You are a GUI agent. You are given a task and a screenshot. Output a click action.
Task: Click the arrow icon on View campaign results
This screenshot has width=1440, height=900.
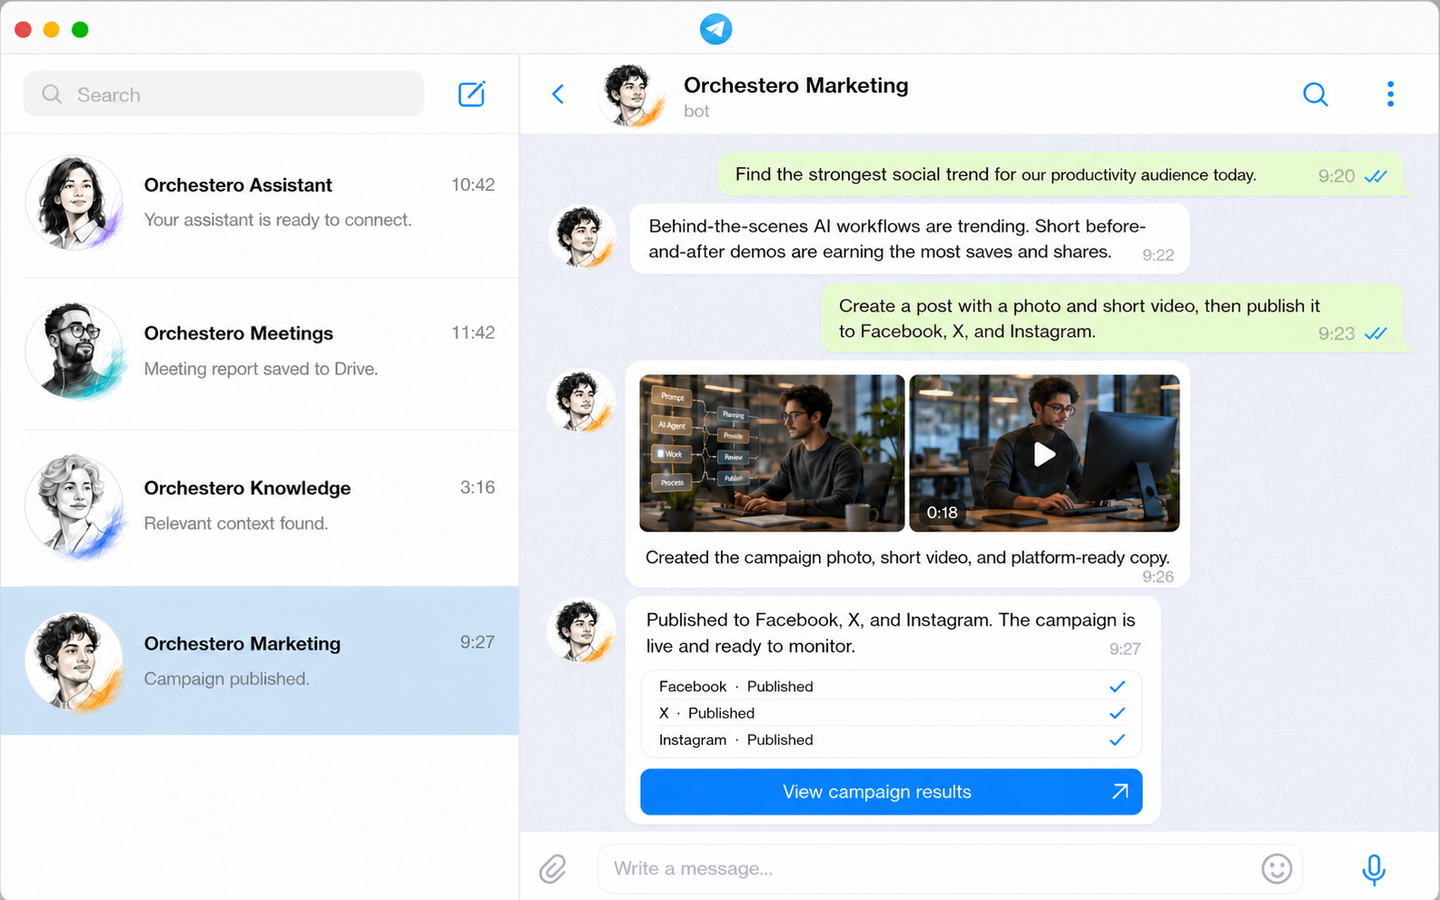pos(1120,791)
